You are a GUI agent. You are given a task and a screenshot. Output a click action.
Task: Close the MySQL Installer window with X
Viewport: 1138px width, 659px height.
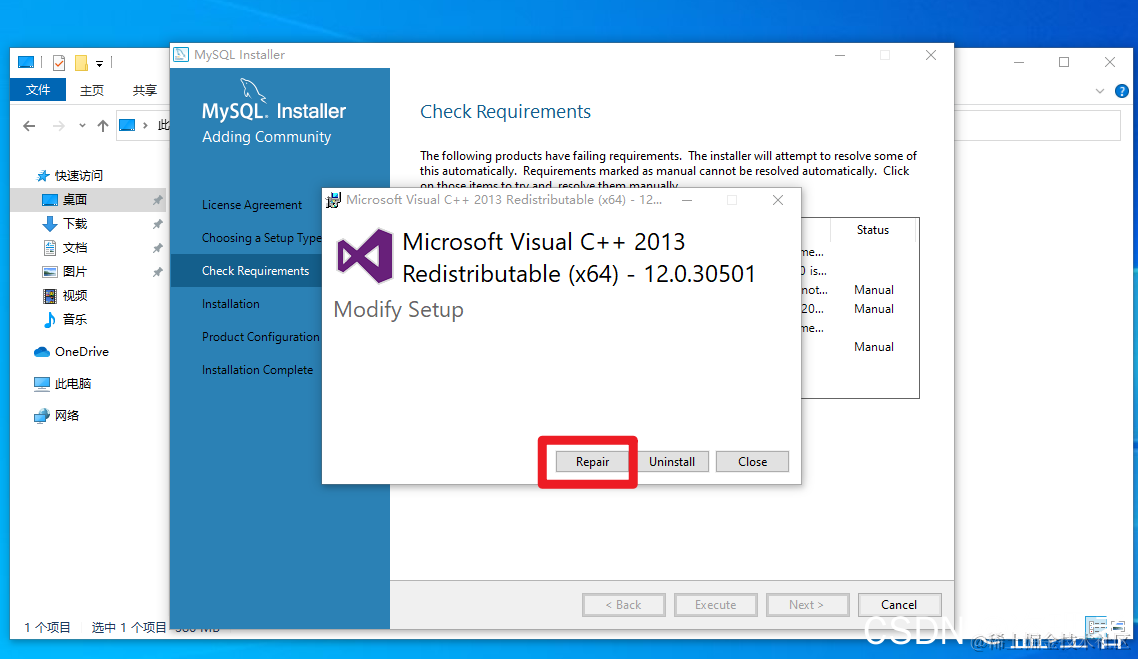click(930, 55)
